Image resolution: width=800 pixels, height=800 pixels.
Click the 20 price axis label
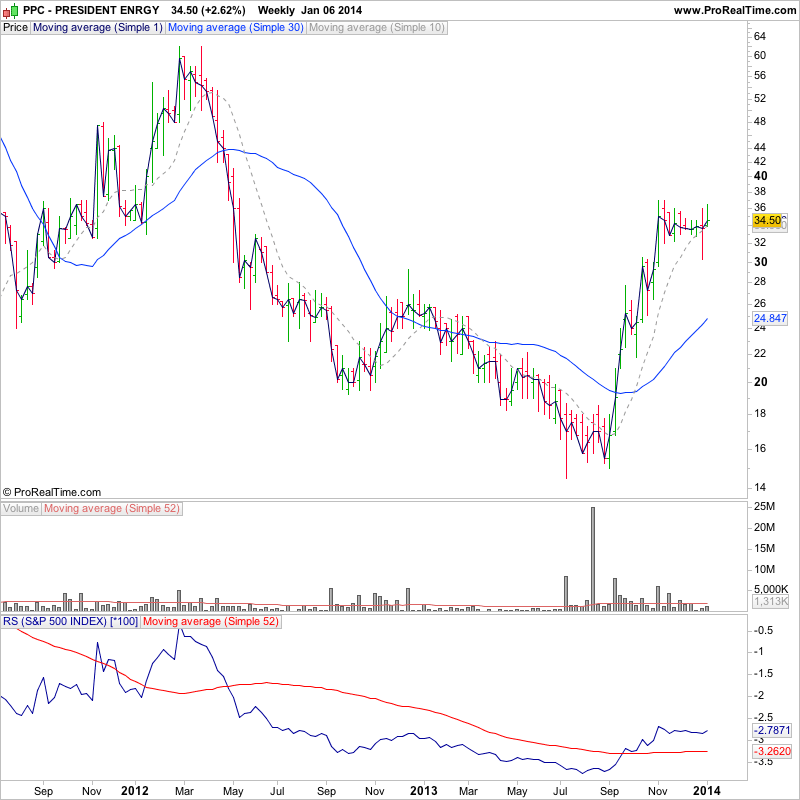[x=760, y=382]
